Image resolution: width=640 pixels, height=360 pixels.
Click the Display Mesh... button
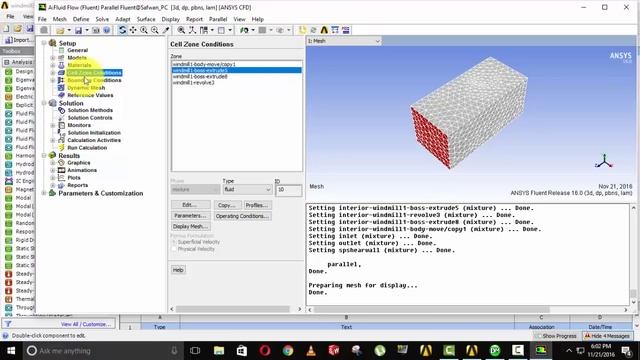(x=191, y=226)
